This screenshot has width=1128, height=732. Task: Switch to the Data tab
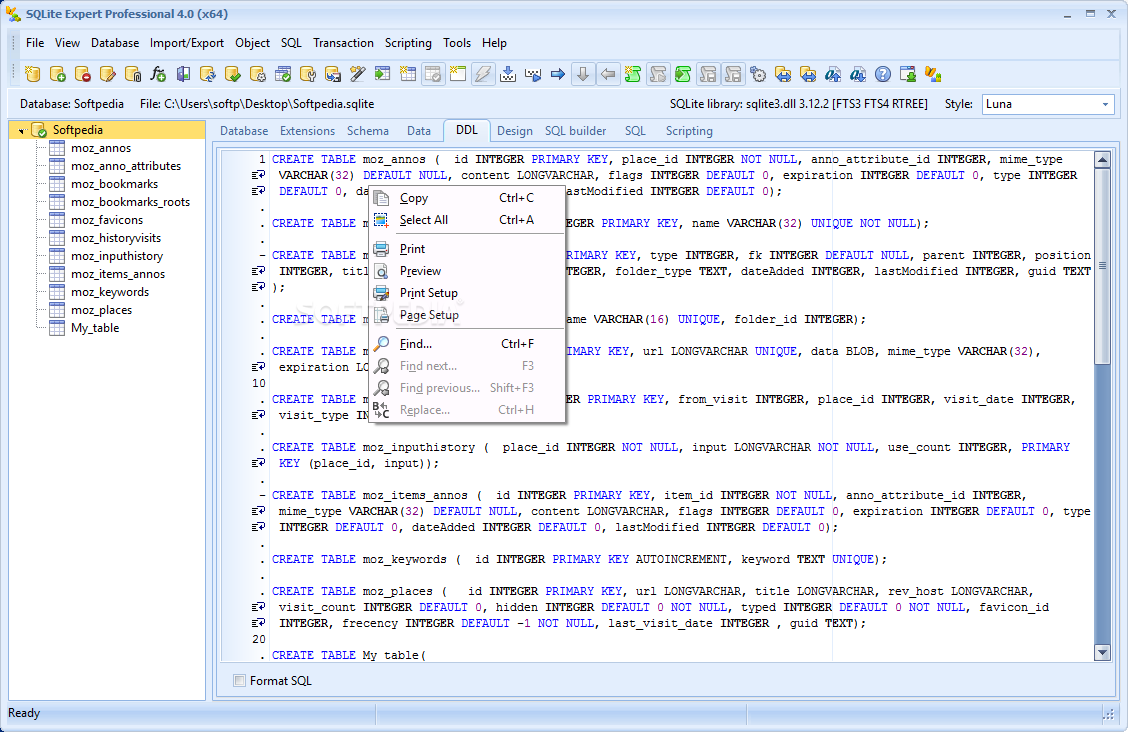click(x=419, y=131)
